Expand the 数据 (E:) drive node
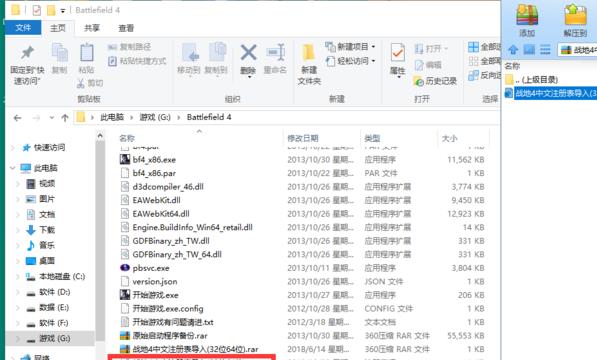Viewport: 597px width, 360px height. (18, 307)
